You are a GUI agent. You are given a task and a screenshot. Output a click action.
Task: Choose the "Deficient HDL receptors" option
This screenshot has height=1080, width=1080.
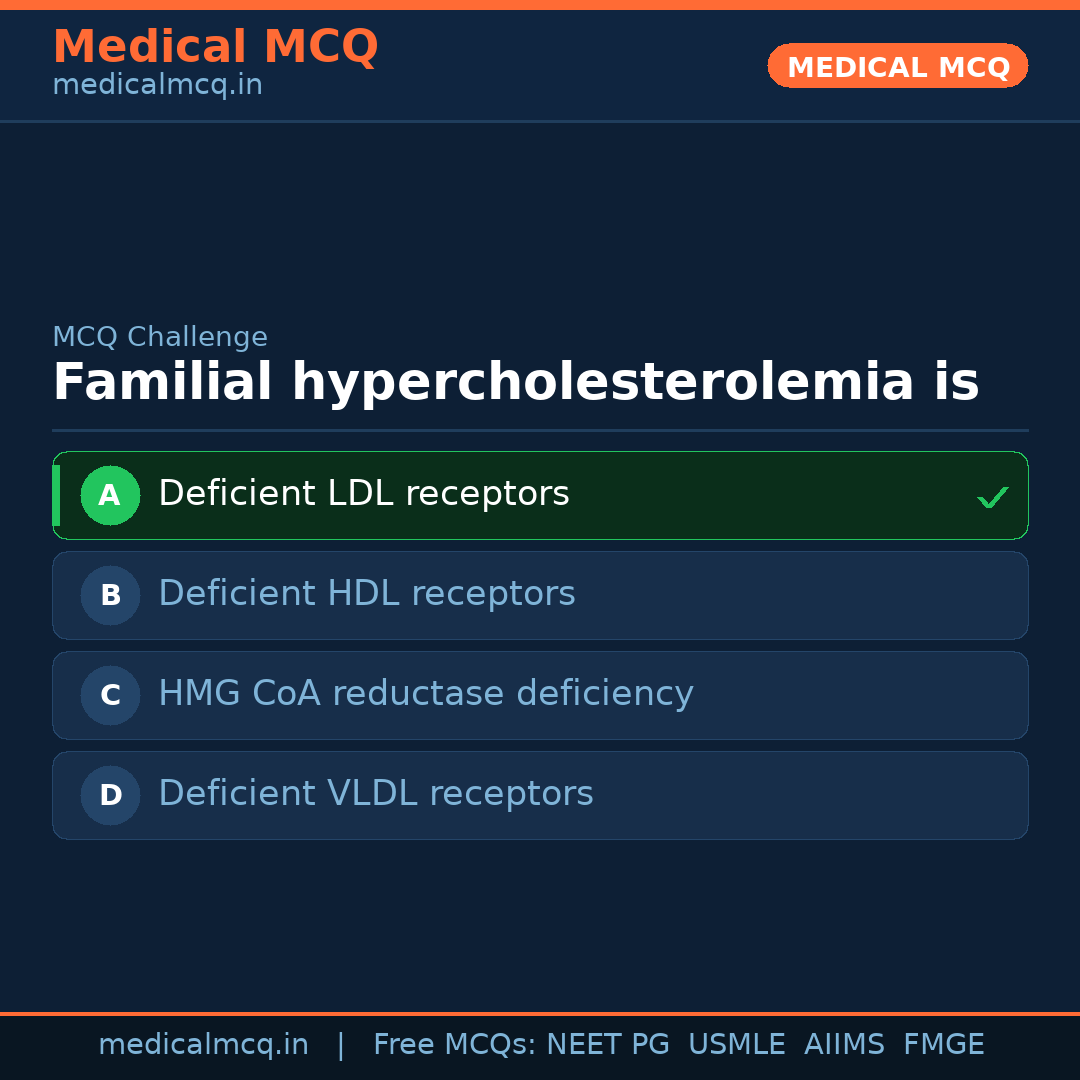click(x=367, y=594)
